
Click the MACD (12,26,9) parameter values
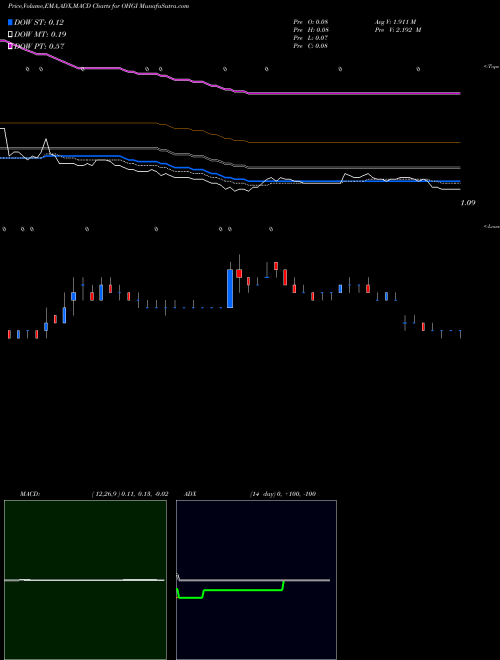130,494
